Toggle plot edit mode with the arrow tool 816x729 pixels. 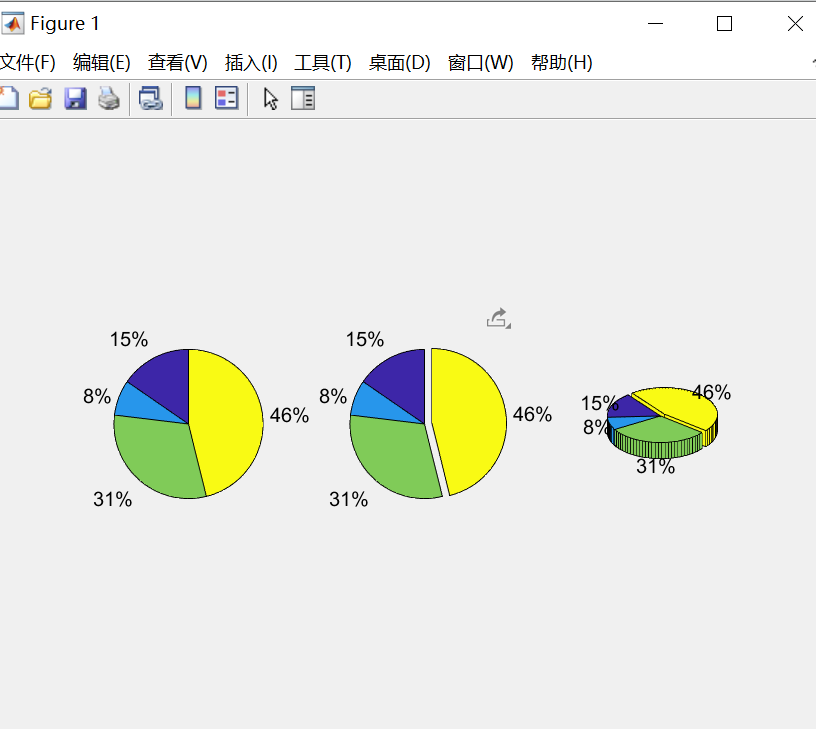(x=268, y=98)
